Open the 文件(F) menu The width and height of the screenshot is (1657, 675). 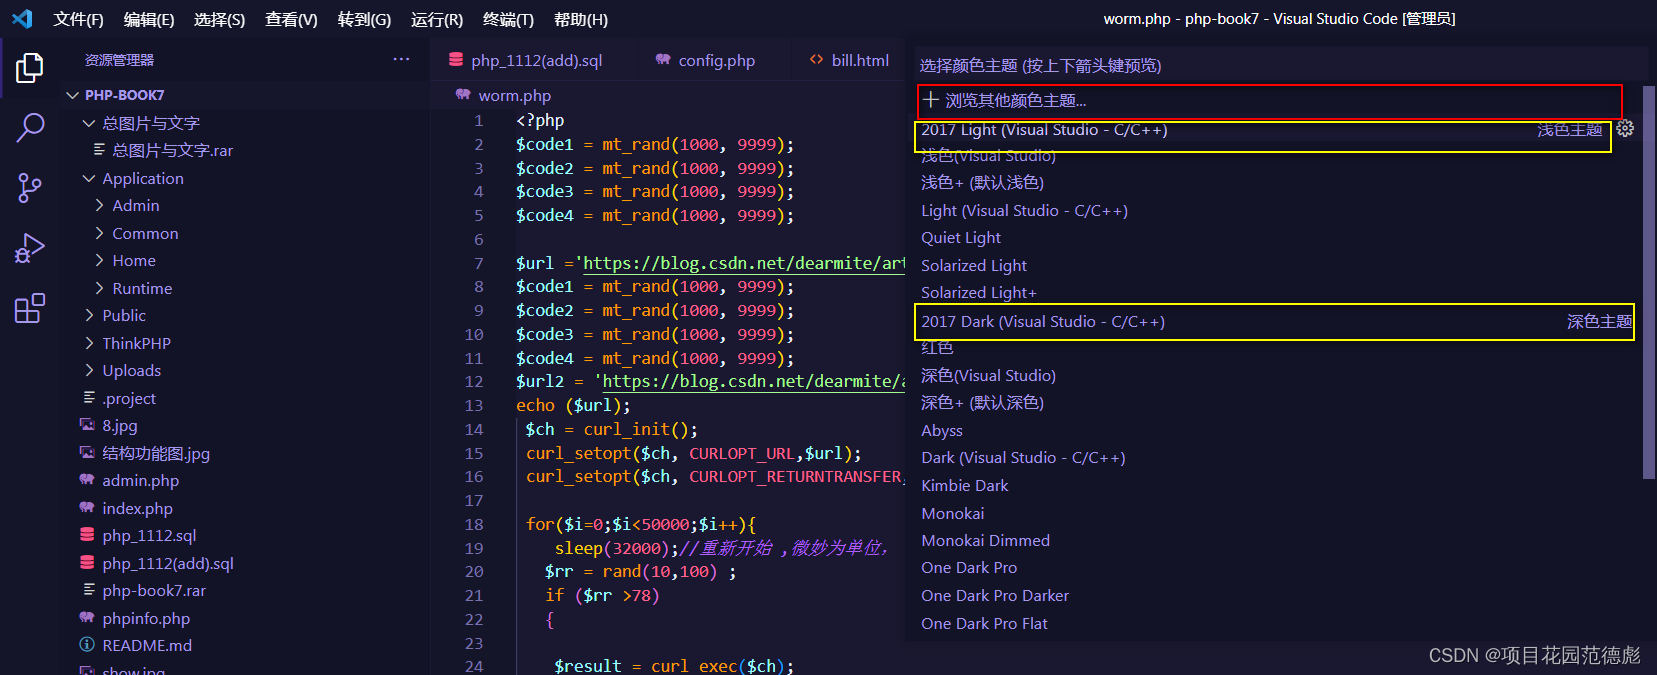[78, 19]
